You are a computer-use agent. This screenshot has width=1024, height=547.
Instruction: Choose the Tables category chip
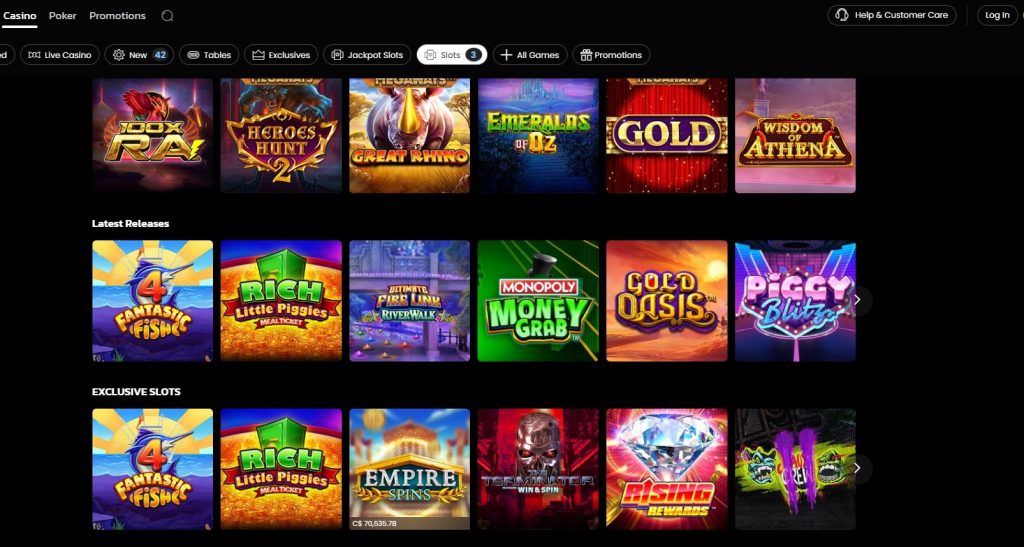(x=209, y=55)
